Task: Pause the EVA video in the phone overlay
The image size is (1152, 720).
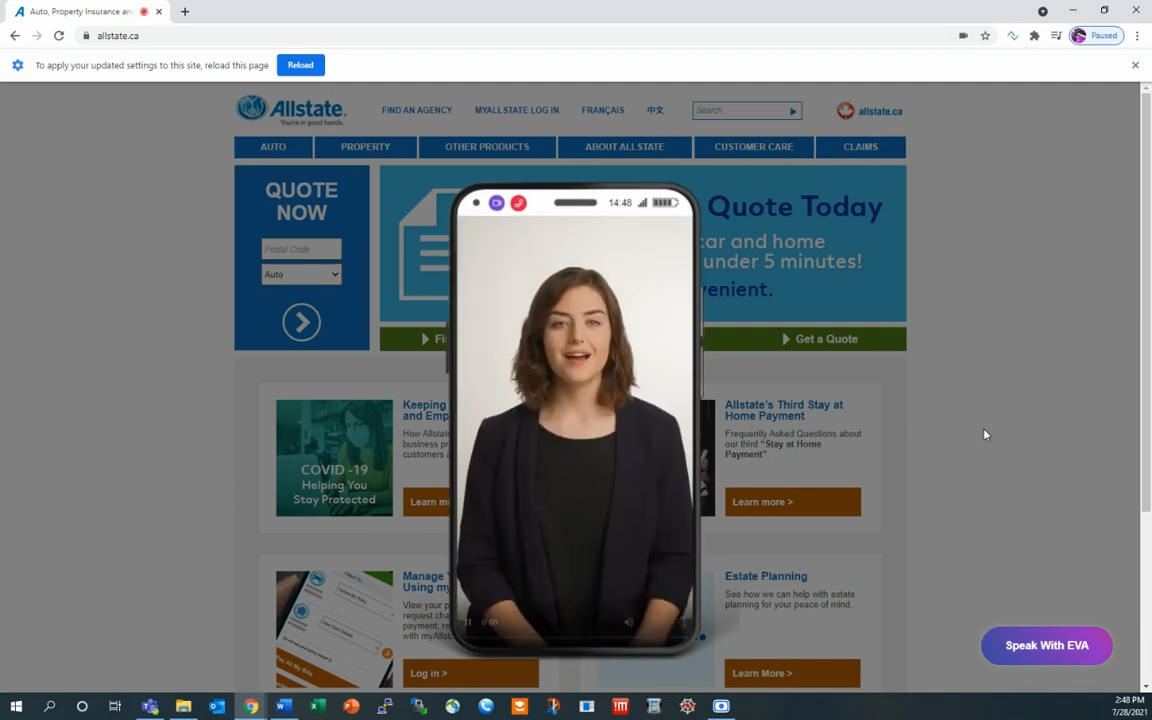Action: [x=468, y=622]
